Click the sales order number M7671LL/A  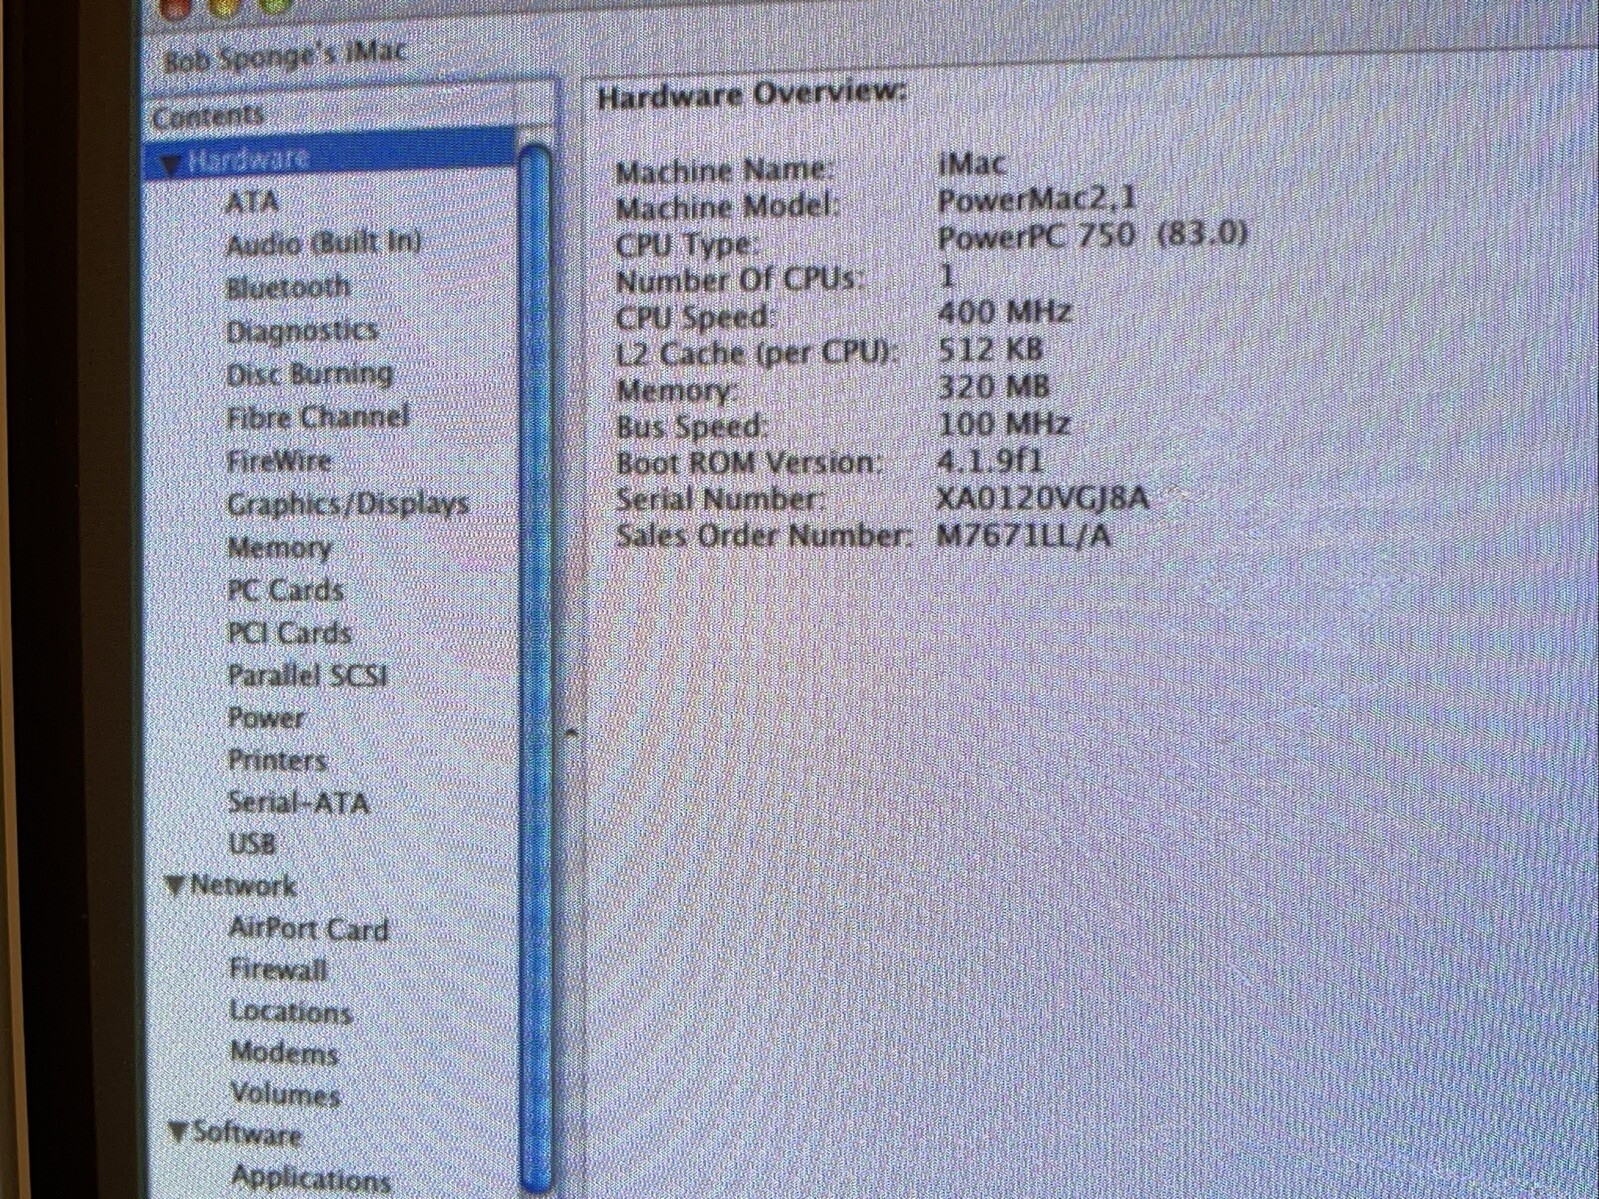tap(1023, 536)
